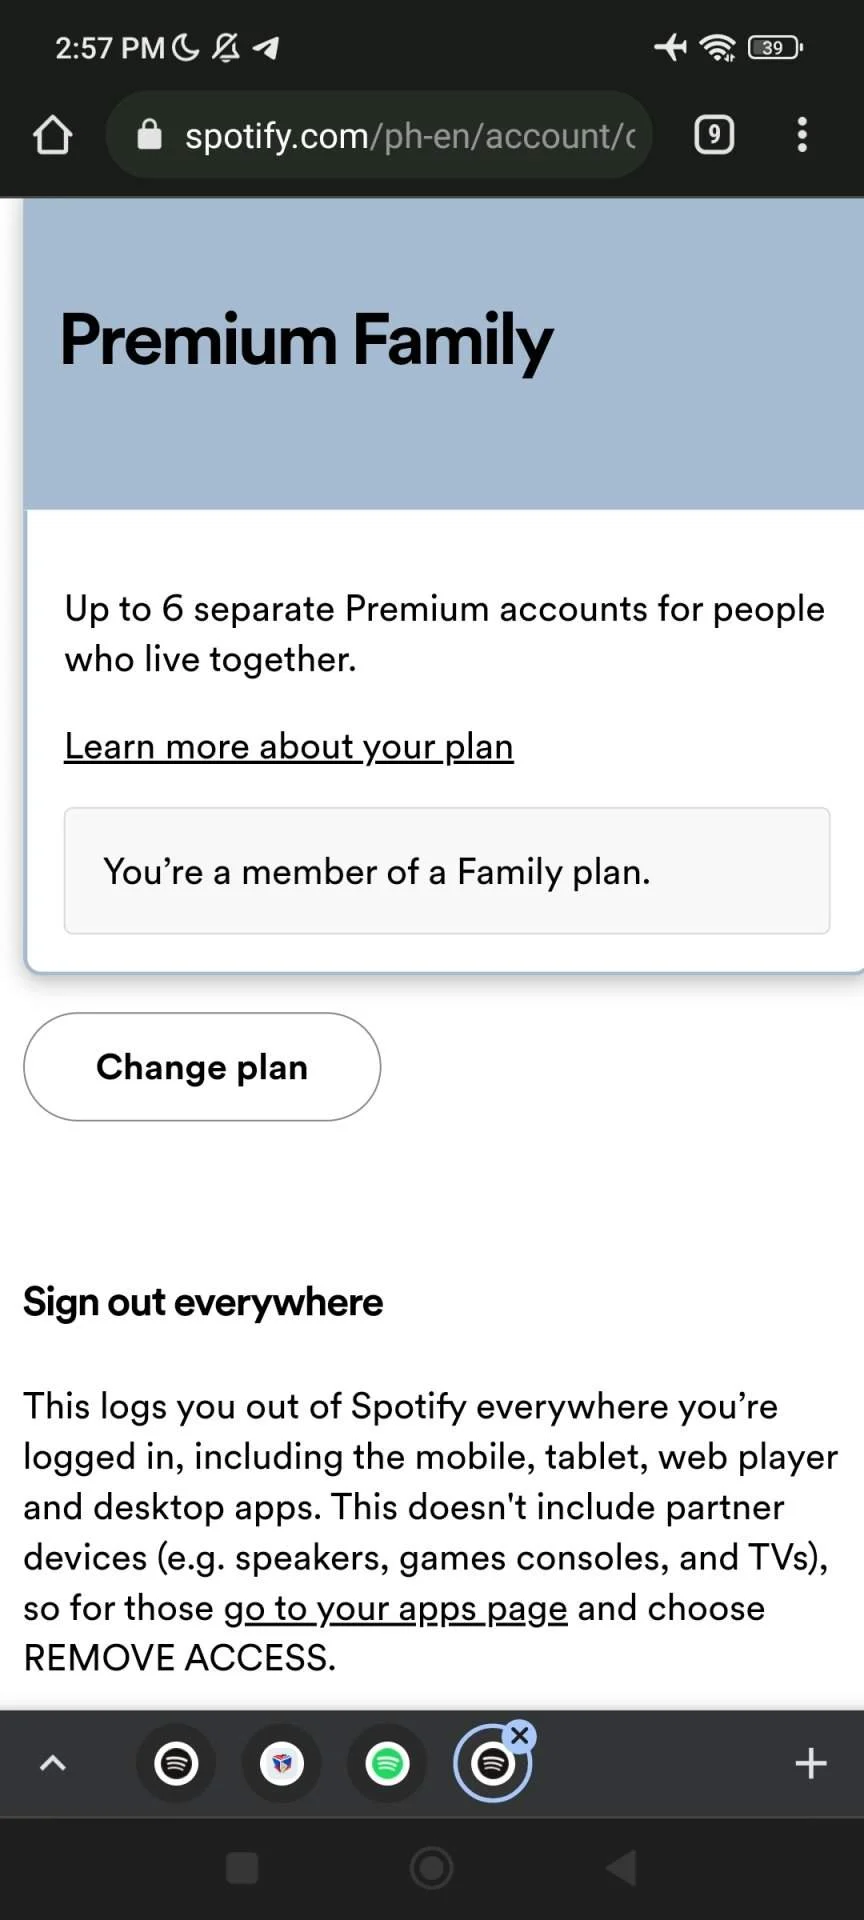
Task: Close the current tab in the group
Action: (519, 1736)
